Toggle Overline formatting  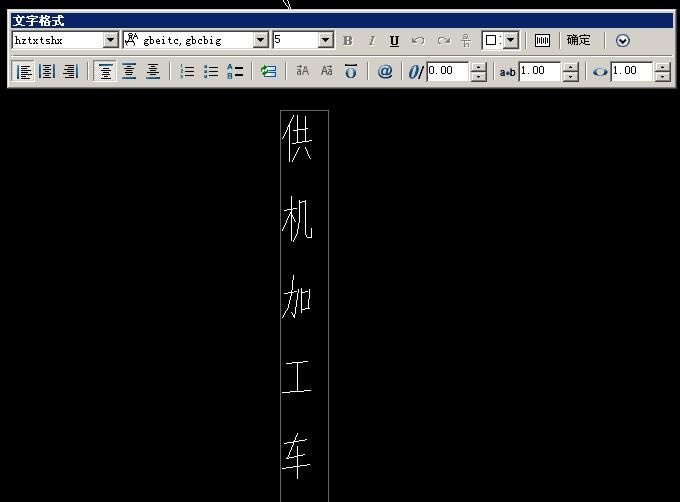pos(350,71)
